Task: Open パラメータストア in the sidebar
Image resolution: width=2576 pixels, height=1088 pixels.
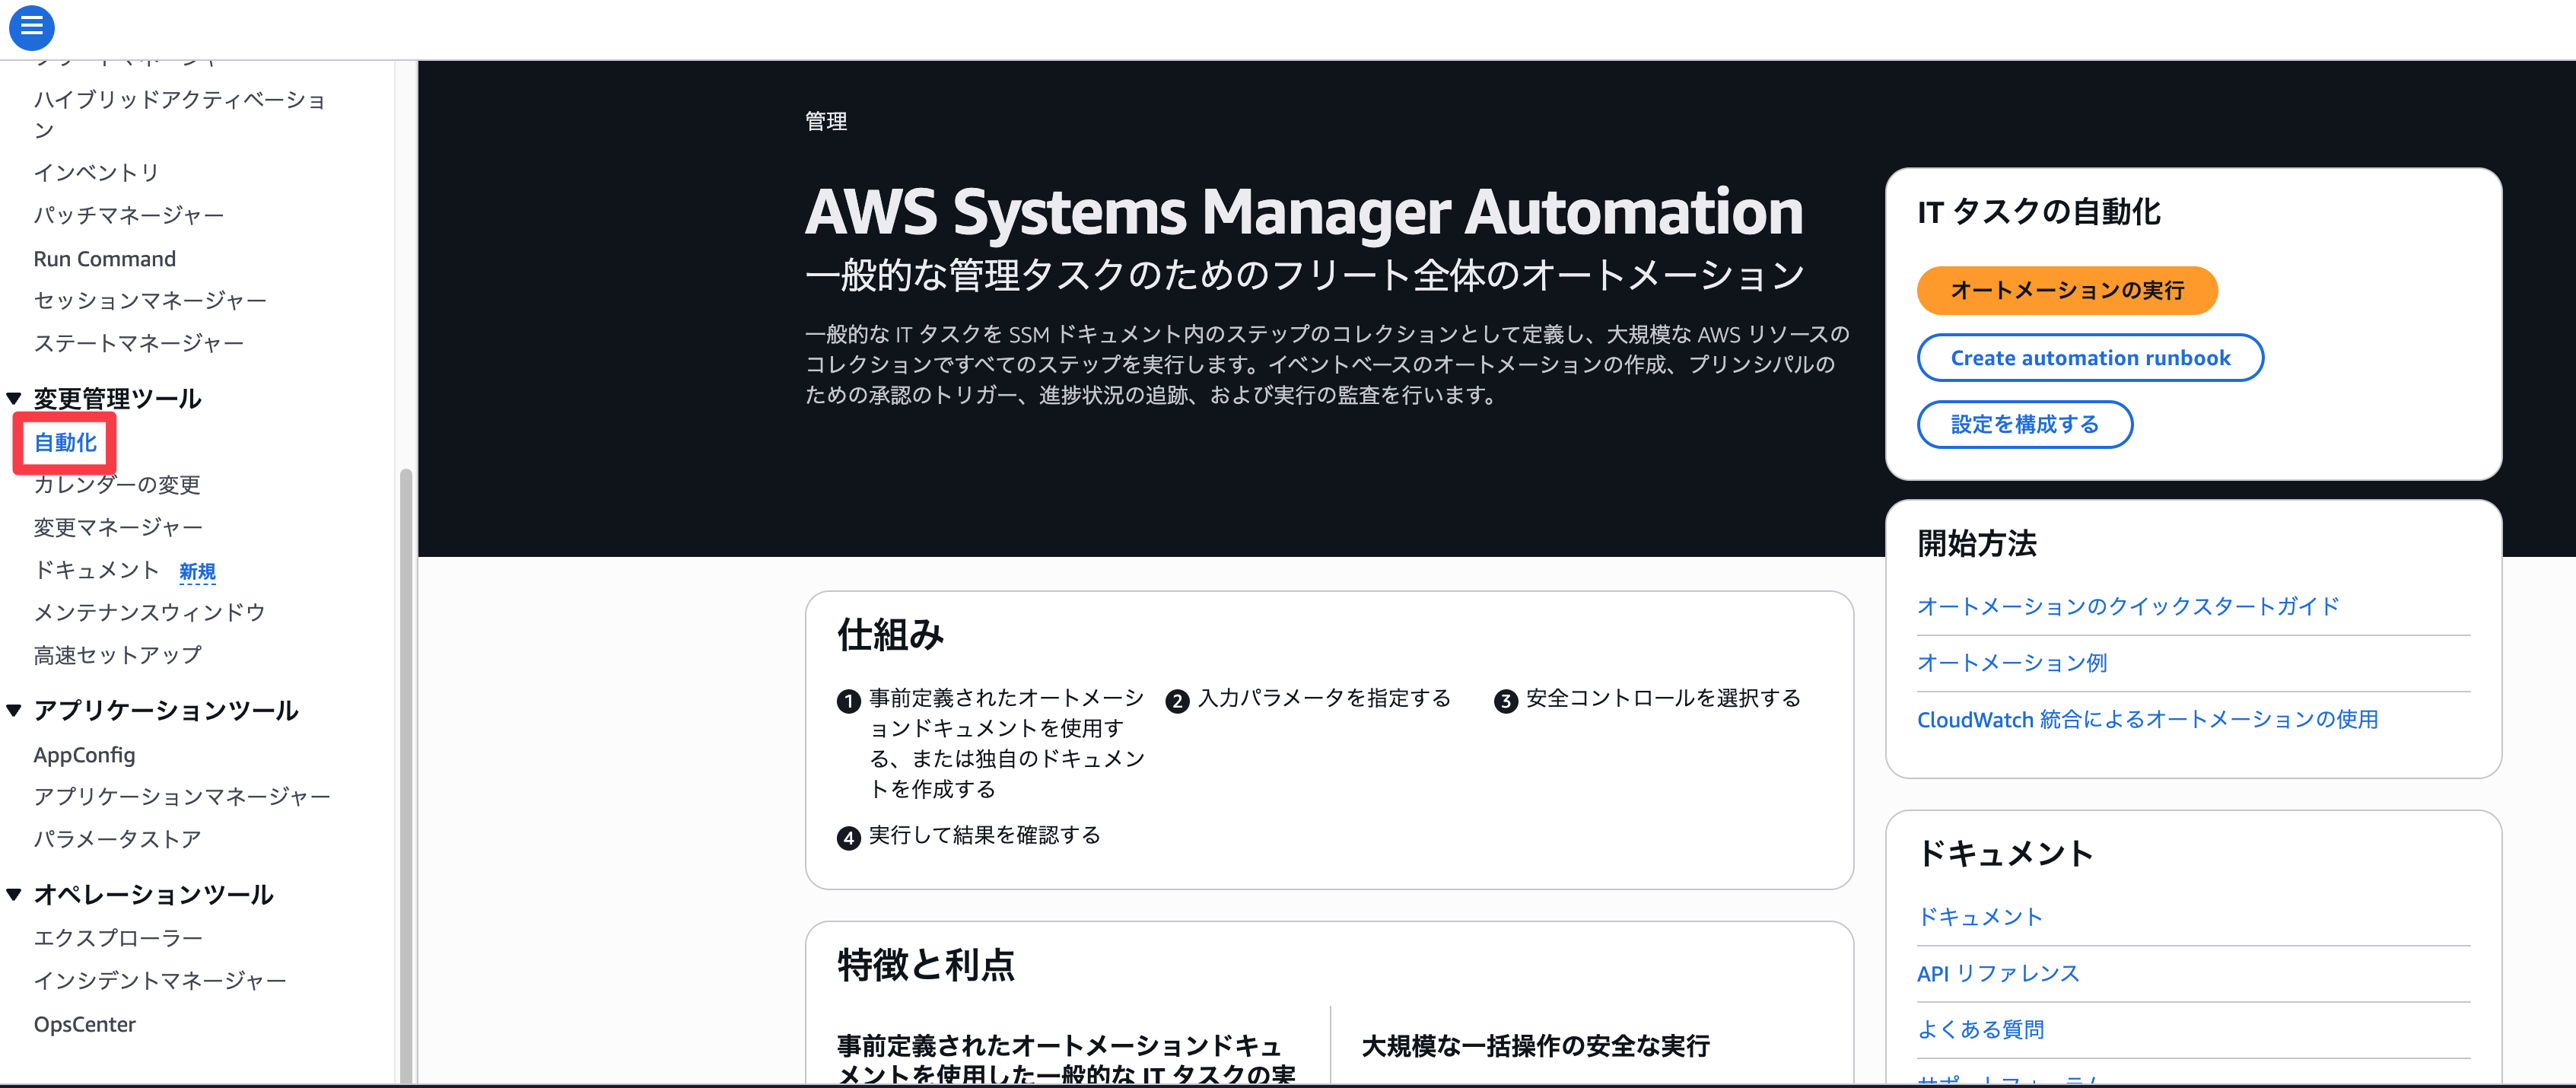Action: (117, 839)
